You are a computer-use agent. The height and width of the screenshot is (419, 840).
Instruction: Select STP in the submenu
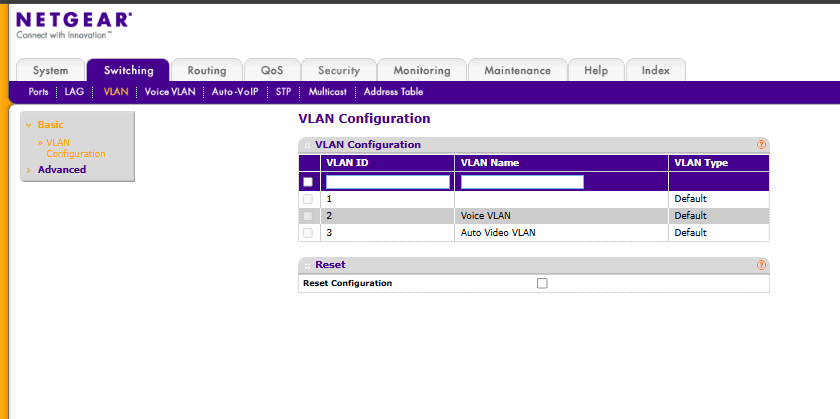click(283, 92)
